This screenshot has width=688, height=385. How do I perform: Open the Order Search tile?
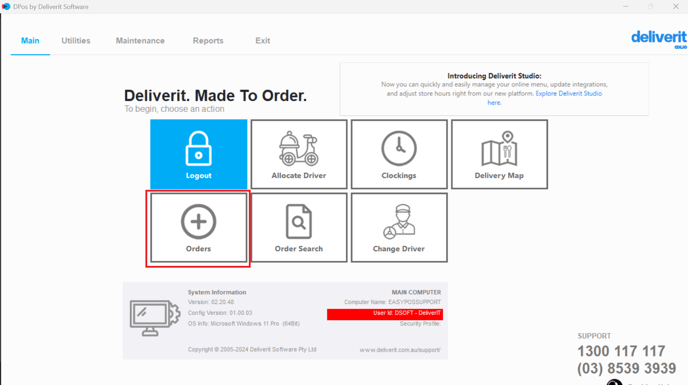point(299,228)
